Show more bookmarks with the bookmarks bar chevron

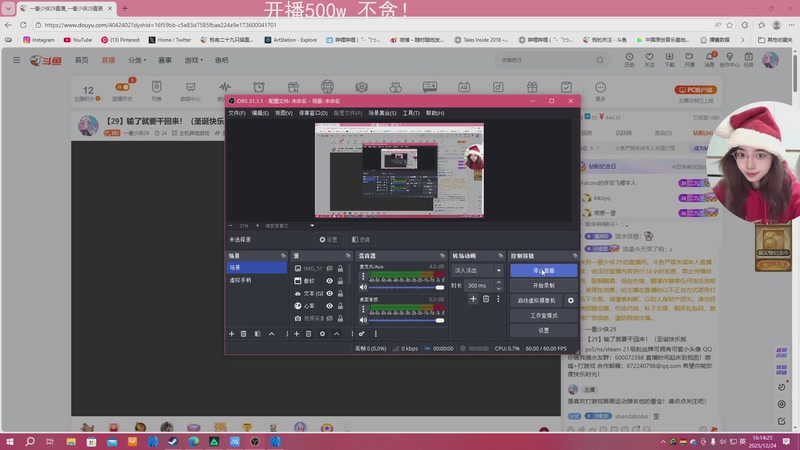742,40
